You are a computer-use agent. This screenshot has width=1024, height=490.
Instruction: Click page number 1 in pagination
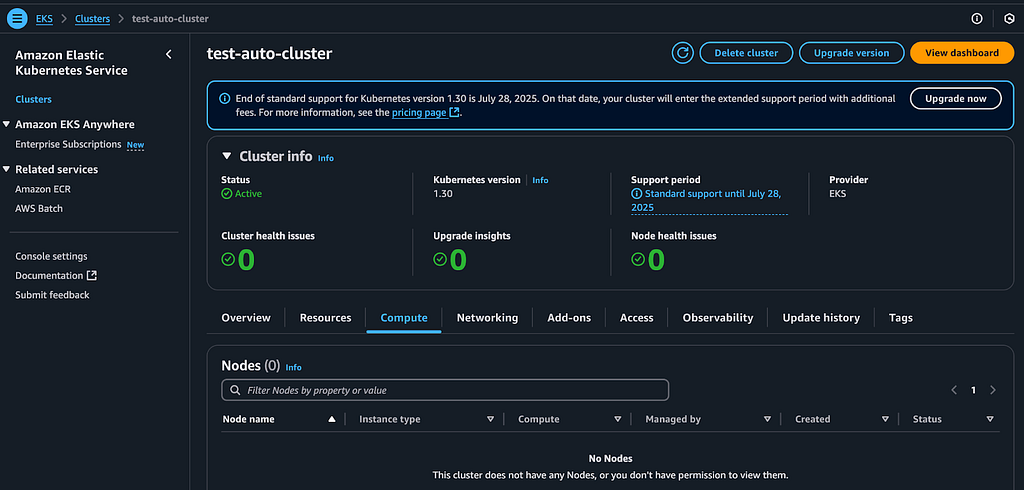pyautogui.click(x=973, y=390)
